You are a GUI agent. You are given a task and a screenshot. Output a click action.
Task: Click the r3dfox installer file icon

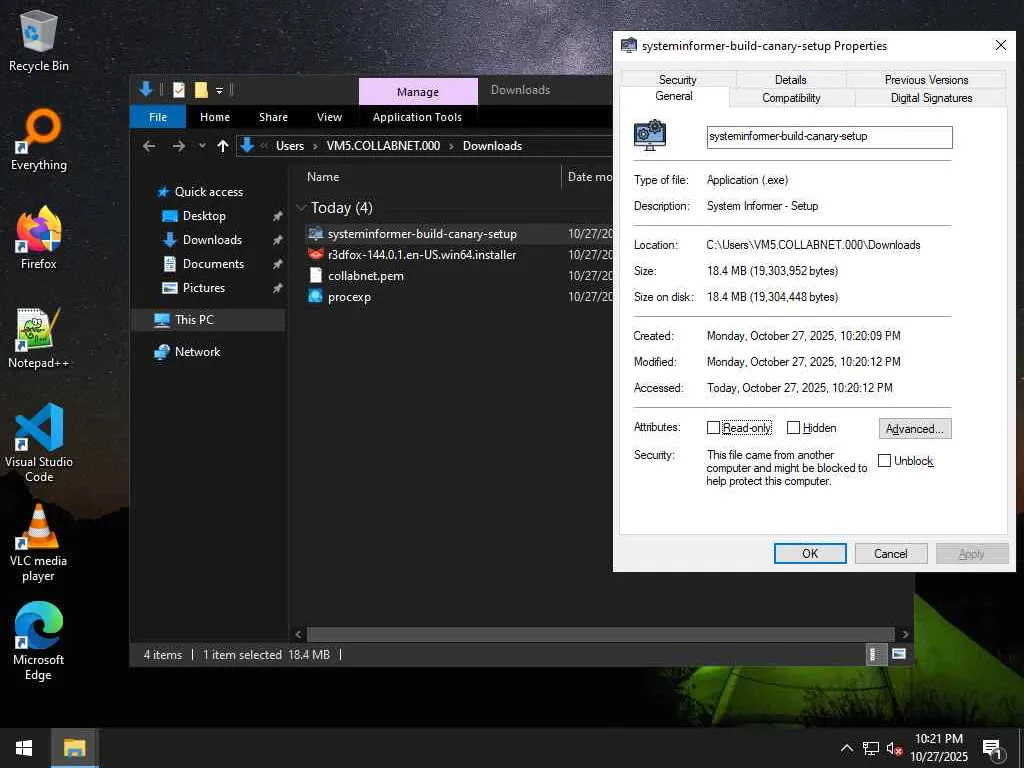click(315, 254)
